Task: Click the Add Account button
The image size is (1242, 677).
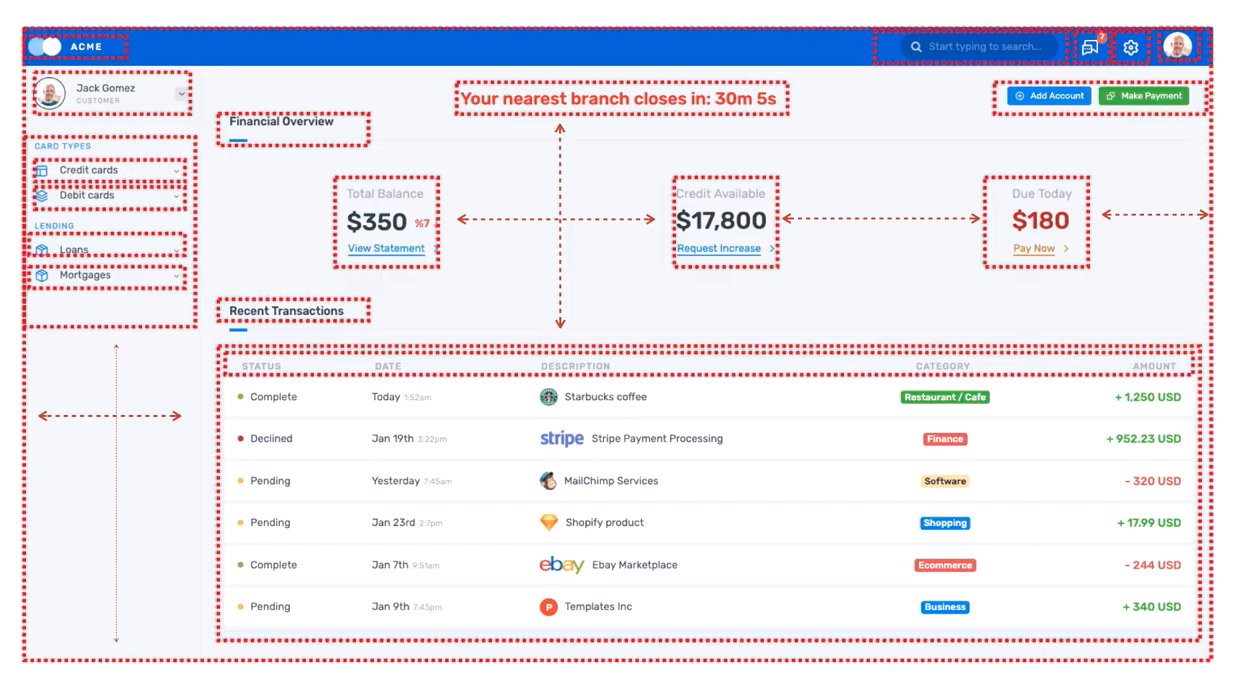Action: [1049, 96]
